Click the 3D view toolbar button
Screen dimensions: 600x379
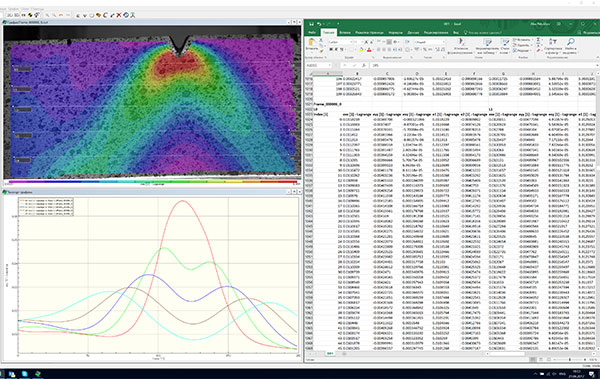pyautogui.click(x=17, y=15)
